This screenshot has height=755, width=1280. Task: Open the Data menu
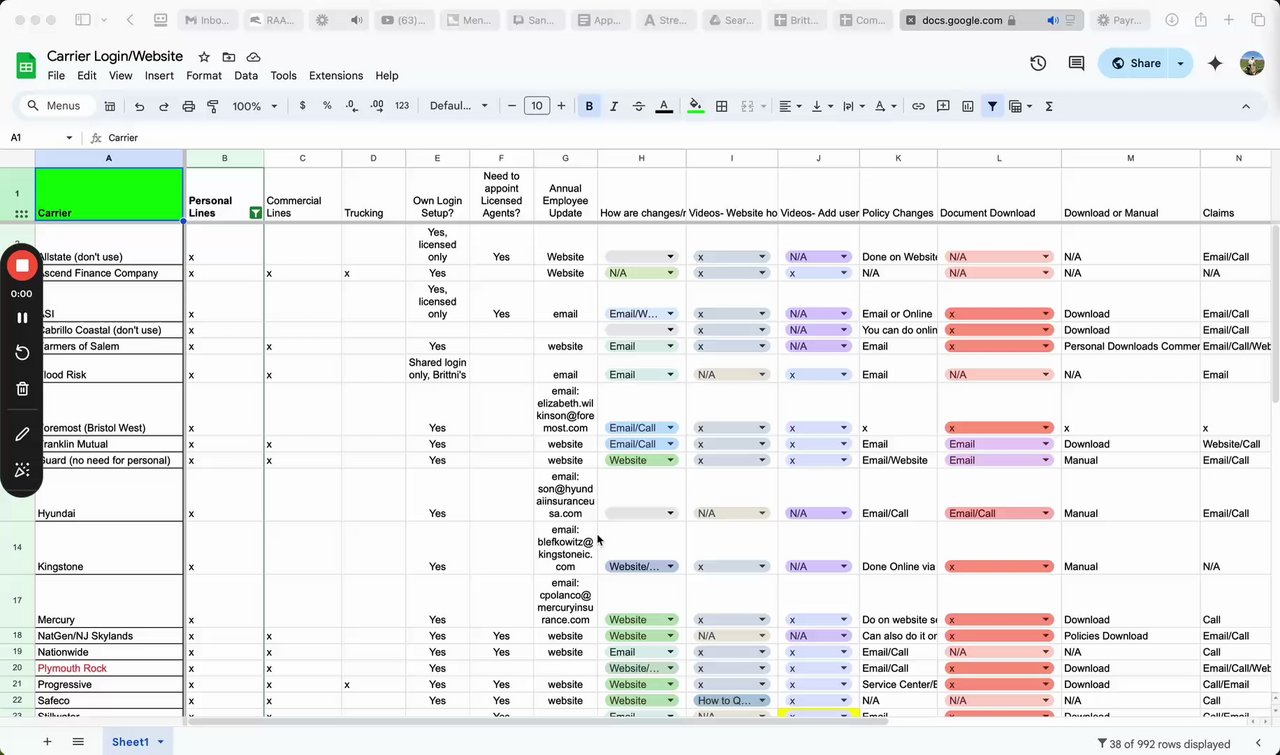click(x=246, y=75)
